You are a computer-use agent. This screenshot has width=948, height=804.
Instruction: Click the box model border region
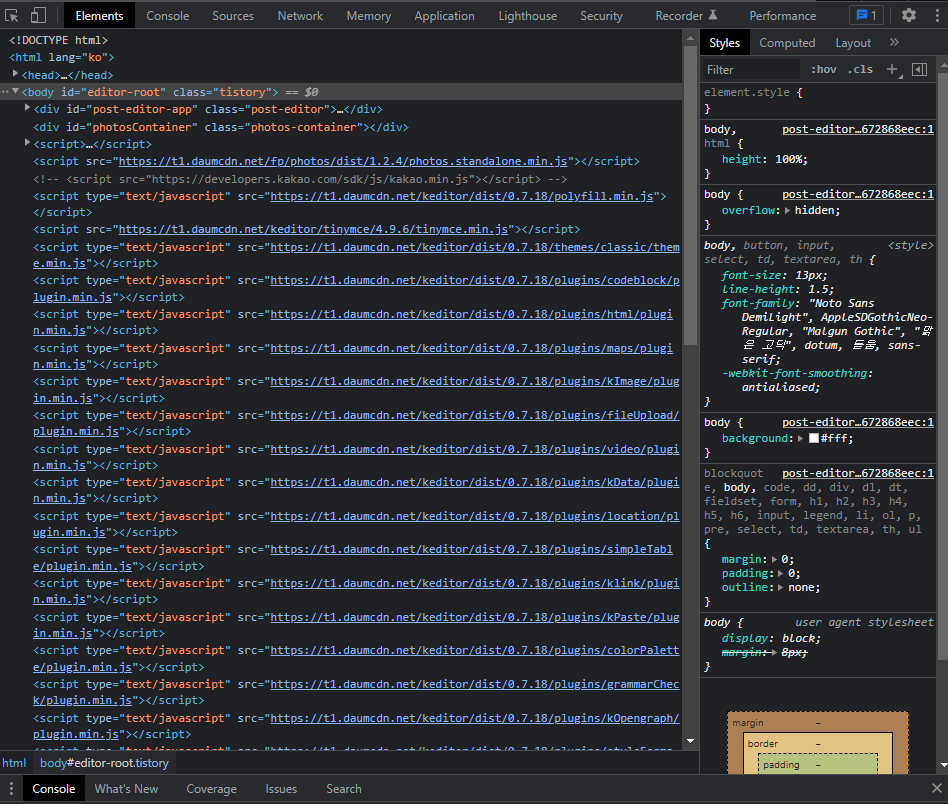(817, 744)
